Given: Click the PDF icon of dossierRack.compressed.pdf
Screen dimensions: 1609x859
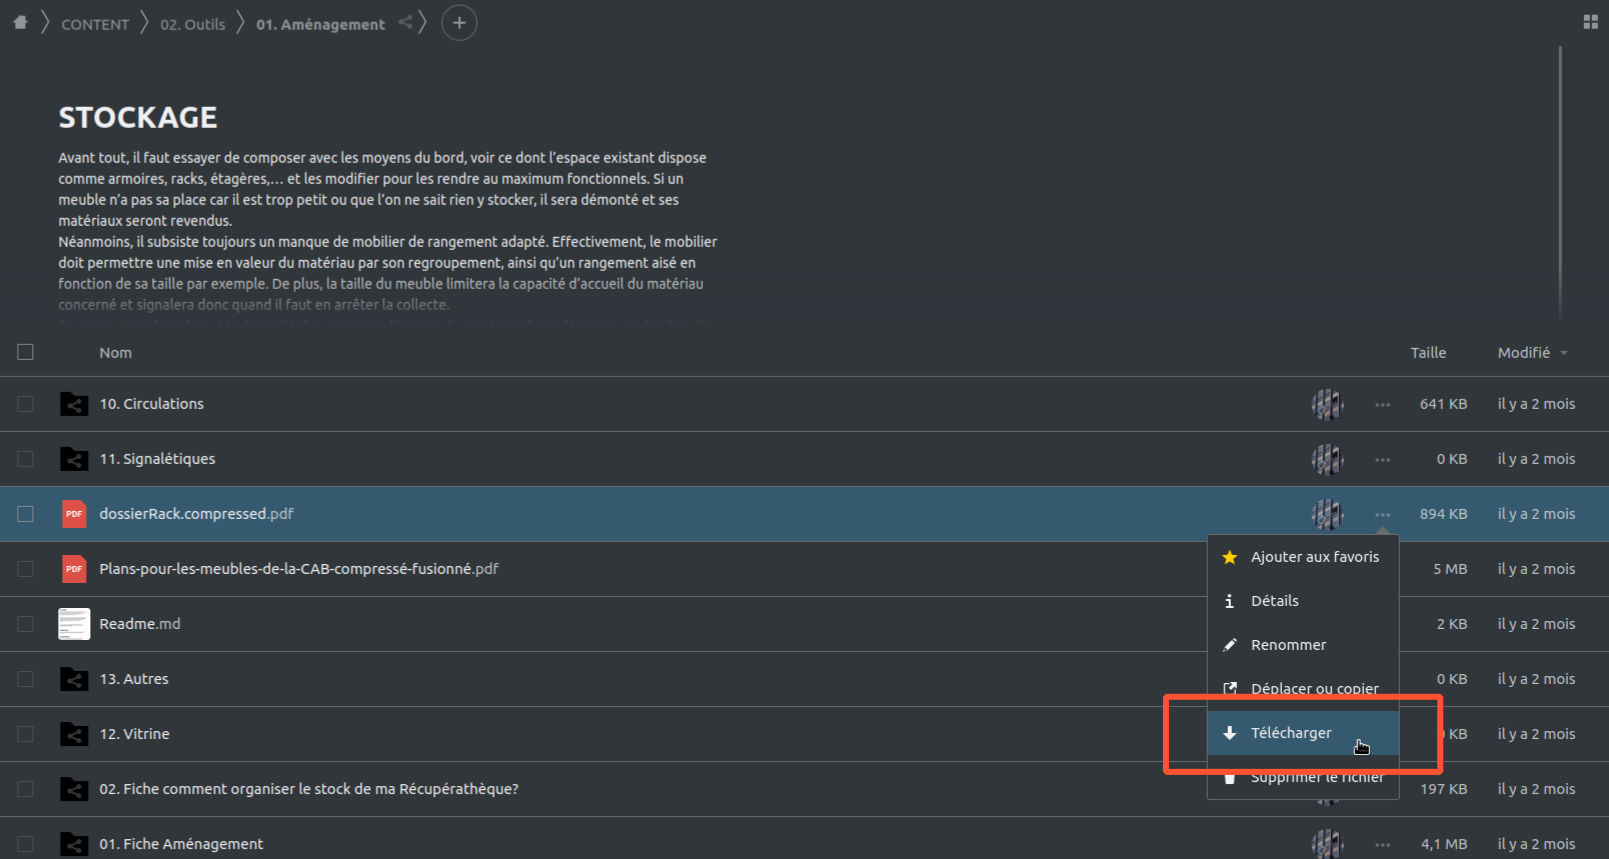Looking at the screenshot, I should [x=74, y=514].
